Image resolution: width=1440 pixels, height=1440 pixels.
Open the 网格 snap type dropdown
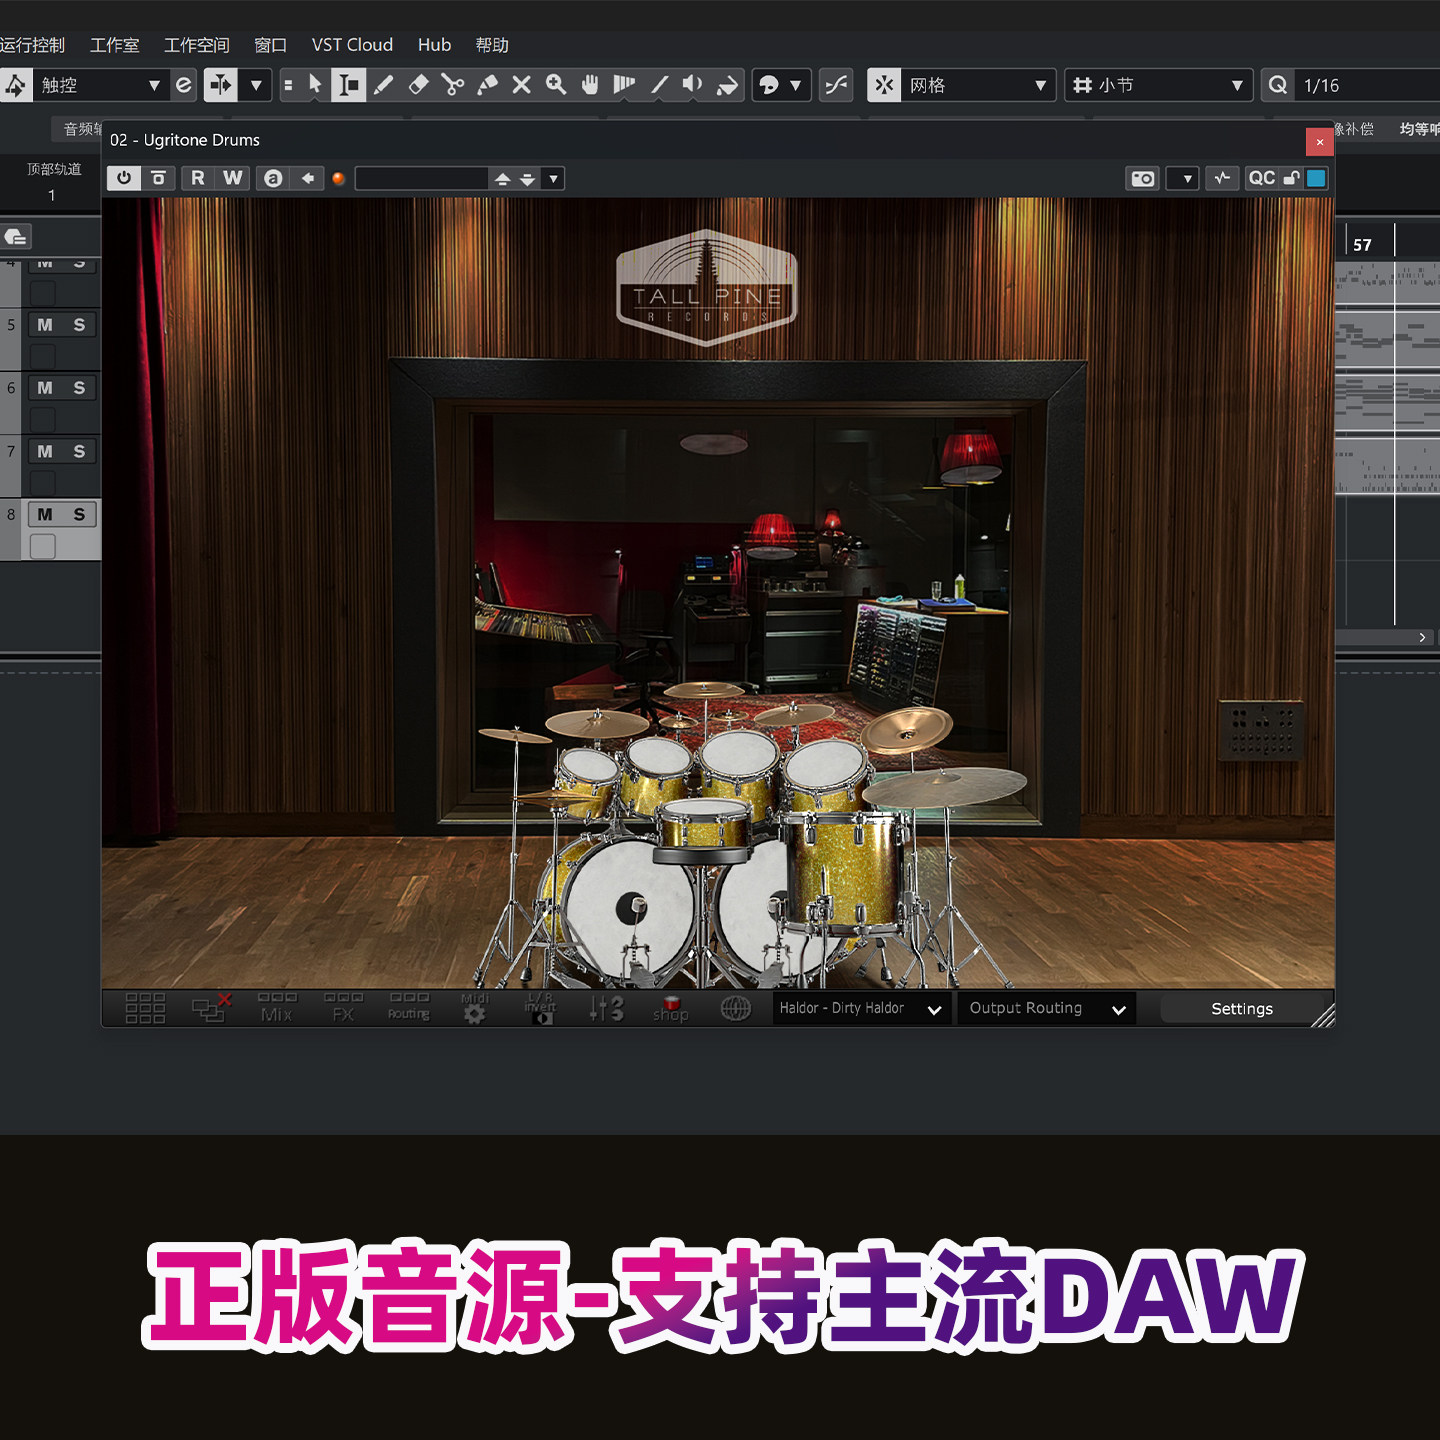tap(979, 85)
